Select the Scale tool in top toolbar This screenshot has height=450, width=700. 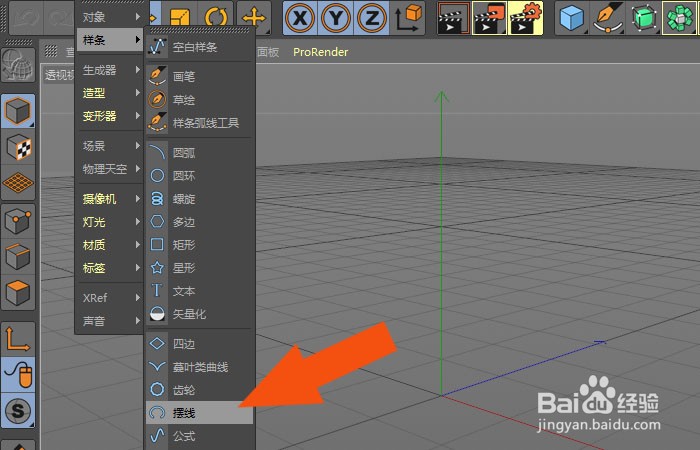point(180,17)
